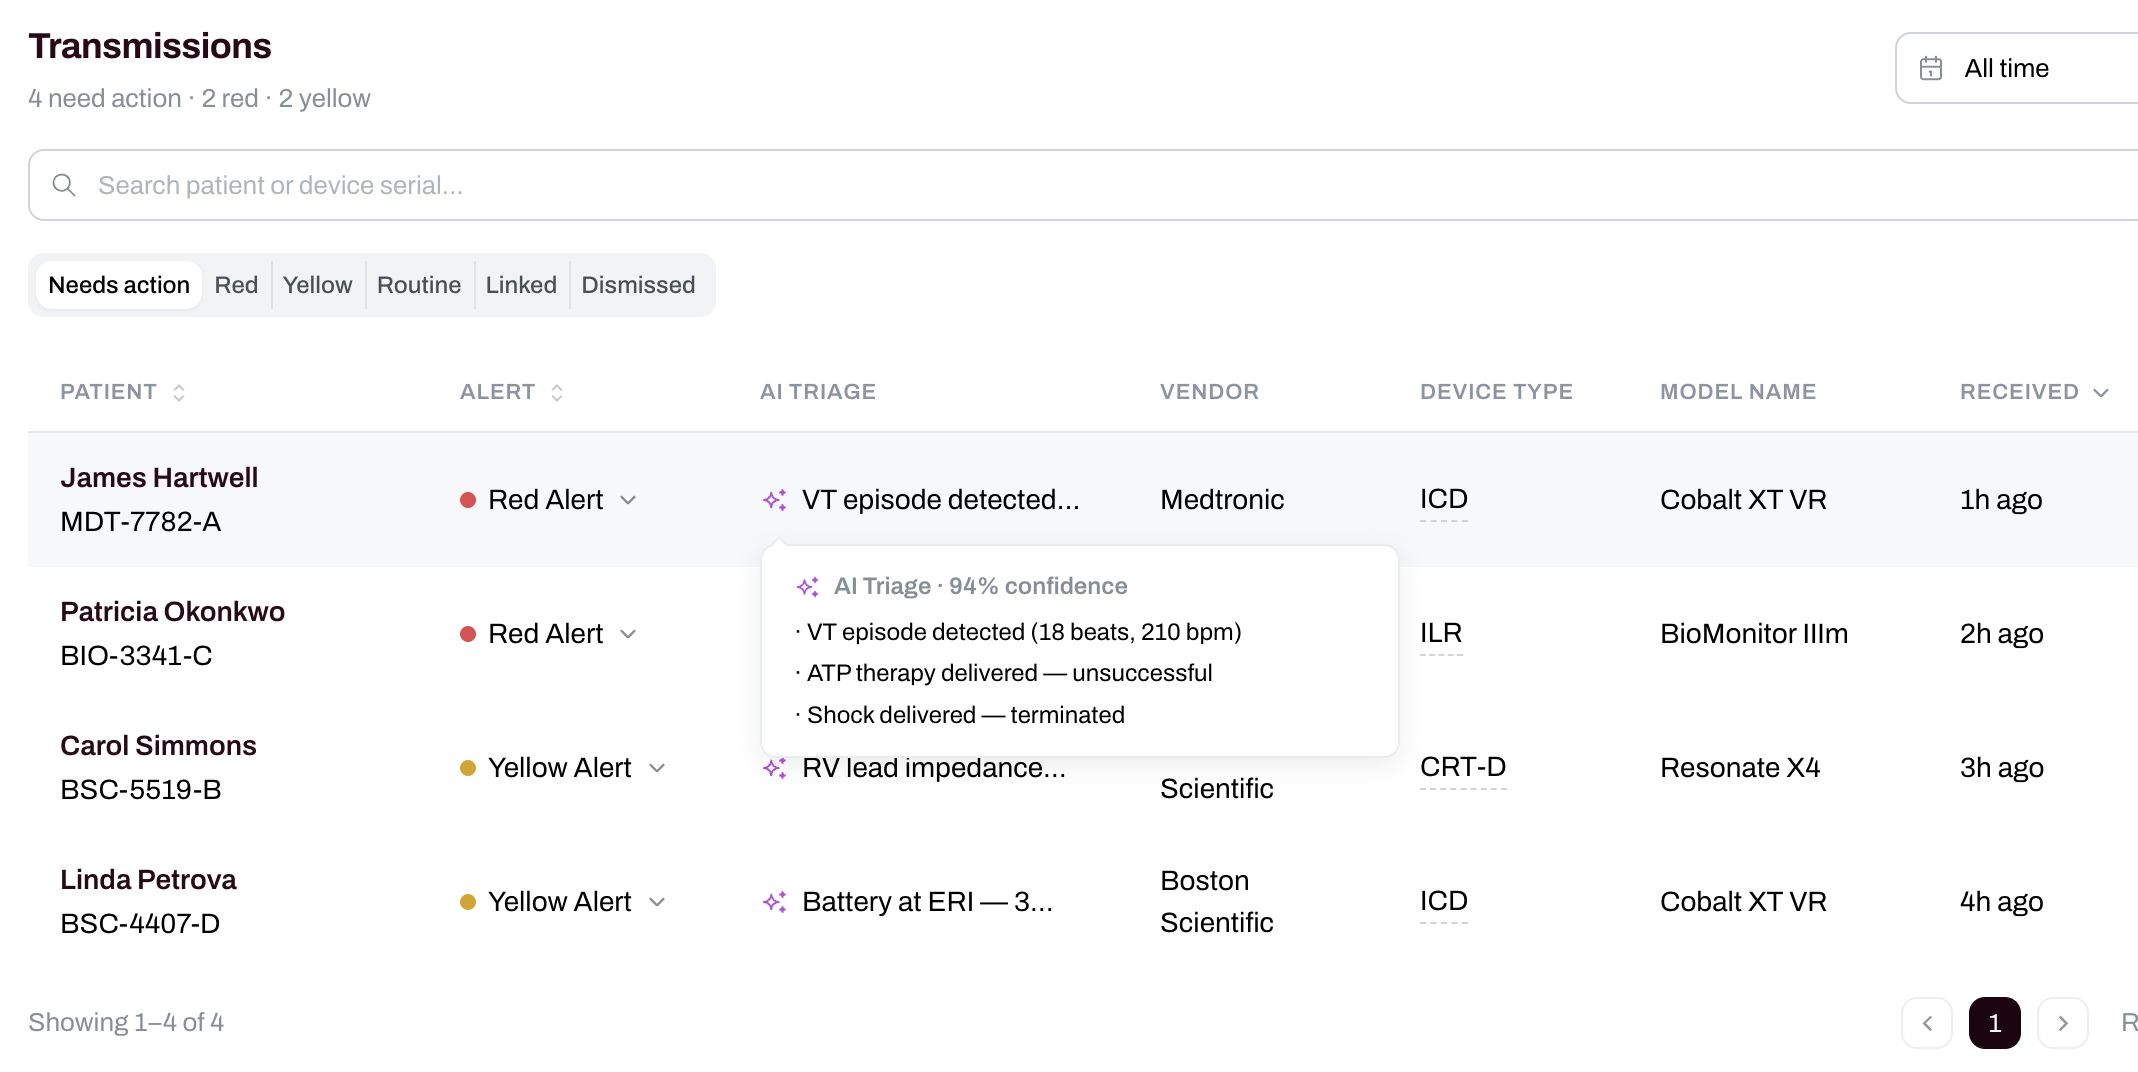Screen dimensions: 2138x1072
Task: Switch to the Yellow tab
Action: (317, 285)
